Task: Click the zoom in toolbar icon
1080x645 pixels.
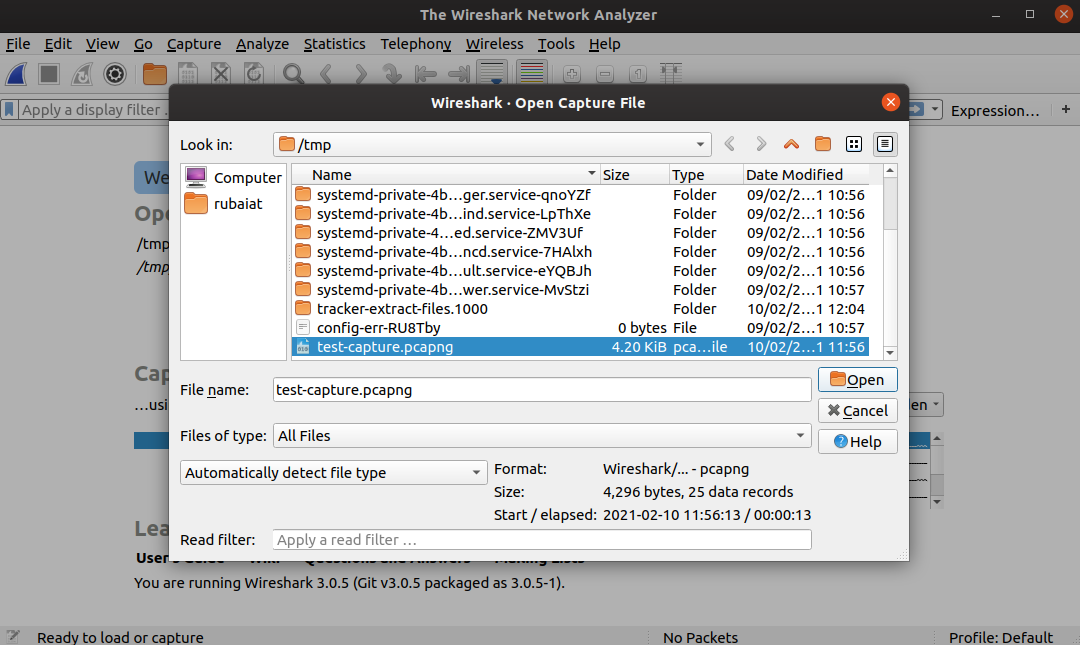Action: pyautogui.click(x=570, y=72)
